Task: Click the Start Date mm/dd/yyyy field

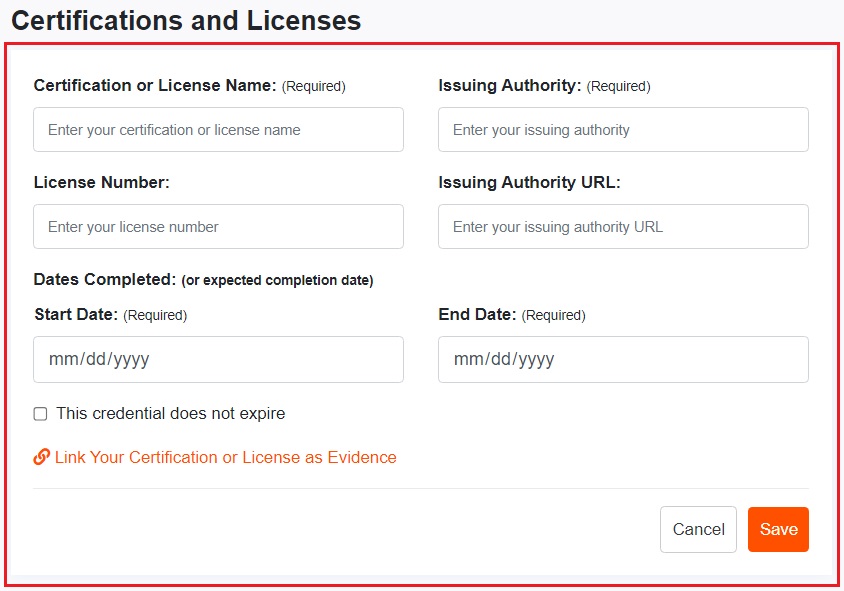Action: 218,359
